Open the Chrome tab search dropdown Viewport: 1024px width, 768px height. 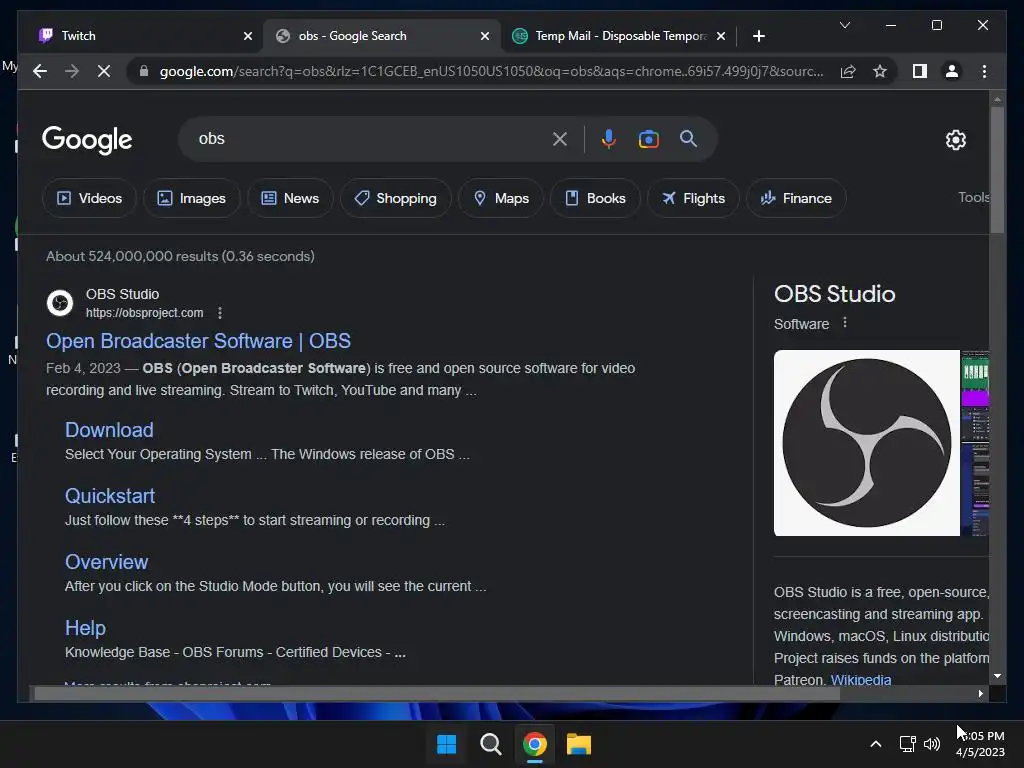844,25
